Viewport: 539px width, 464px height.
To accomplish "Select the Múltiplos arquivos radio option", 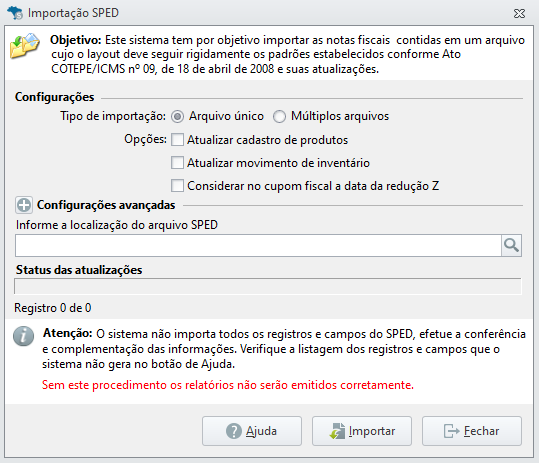I will pyautogui.click(x=279, y=117).
